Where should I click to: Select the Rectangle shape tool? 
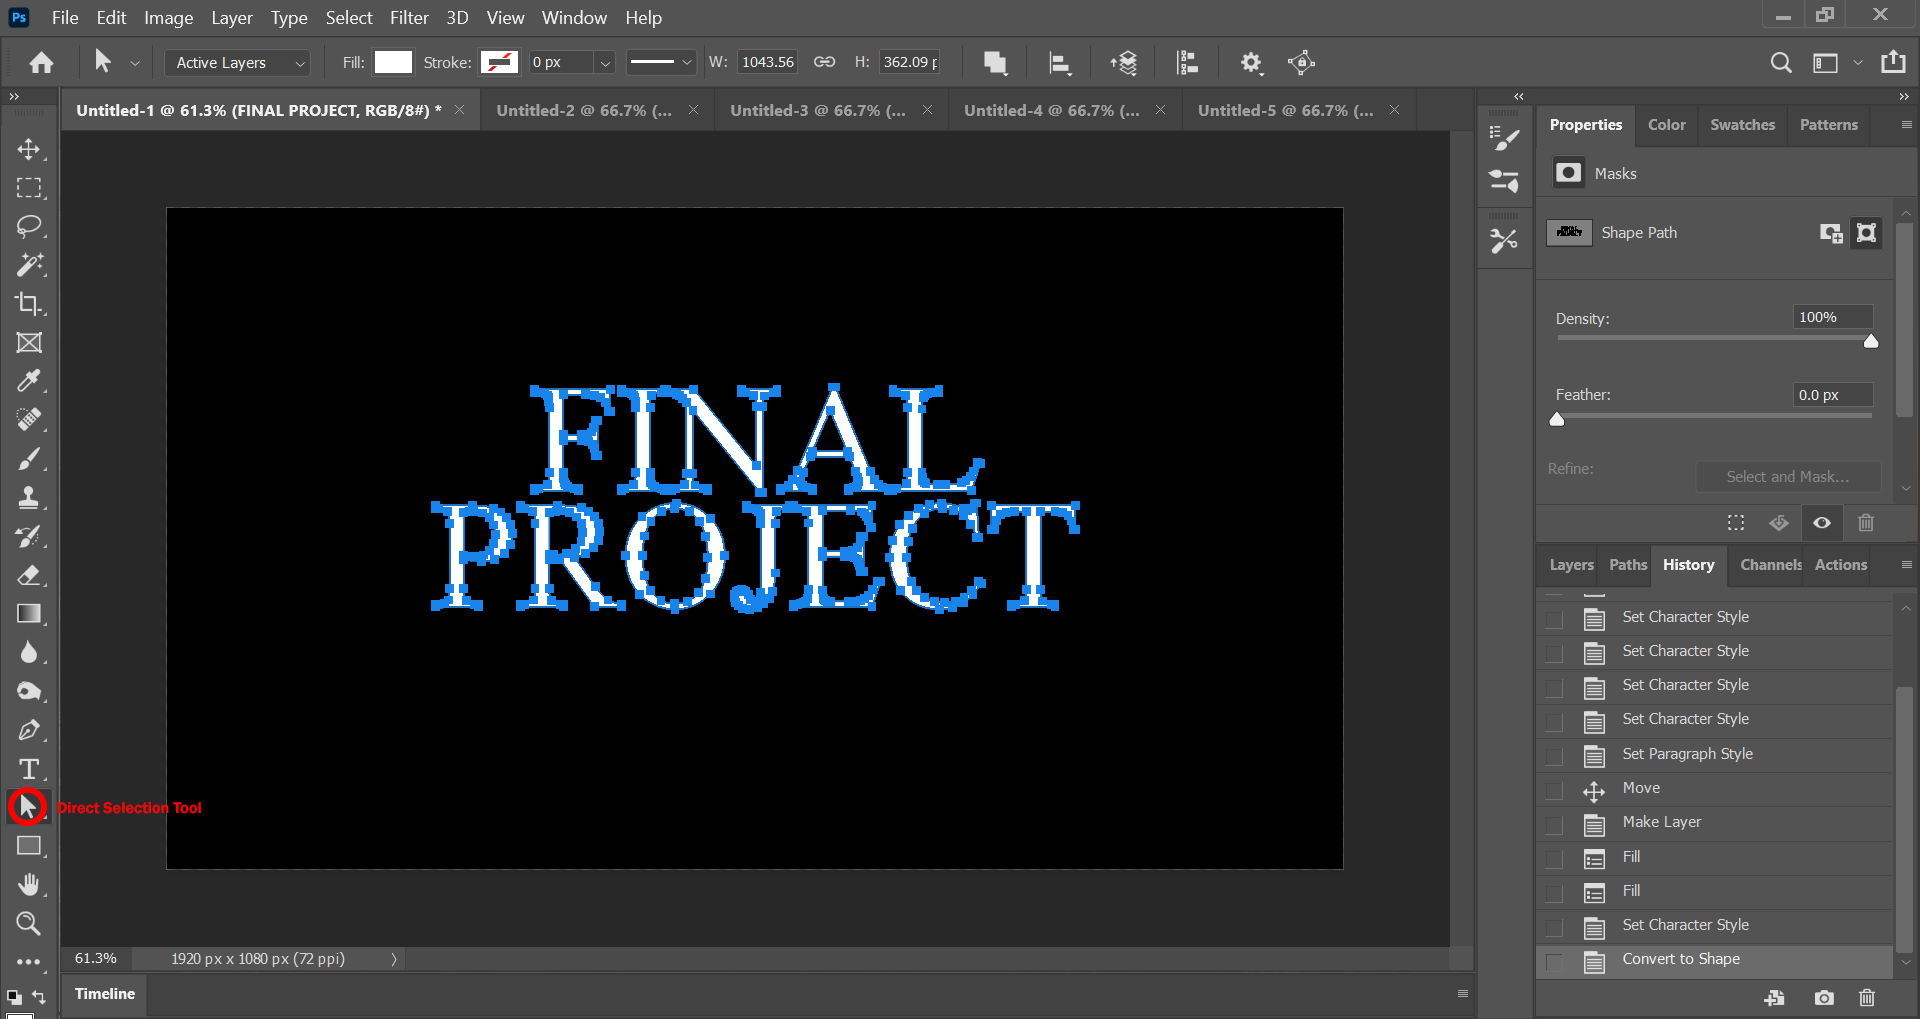click(x=28, y=846)
